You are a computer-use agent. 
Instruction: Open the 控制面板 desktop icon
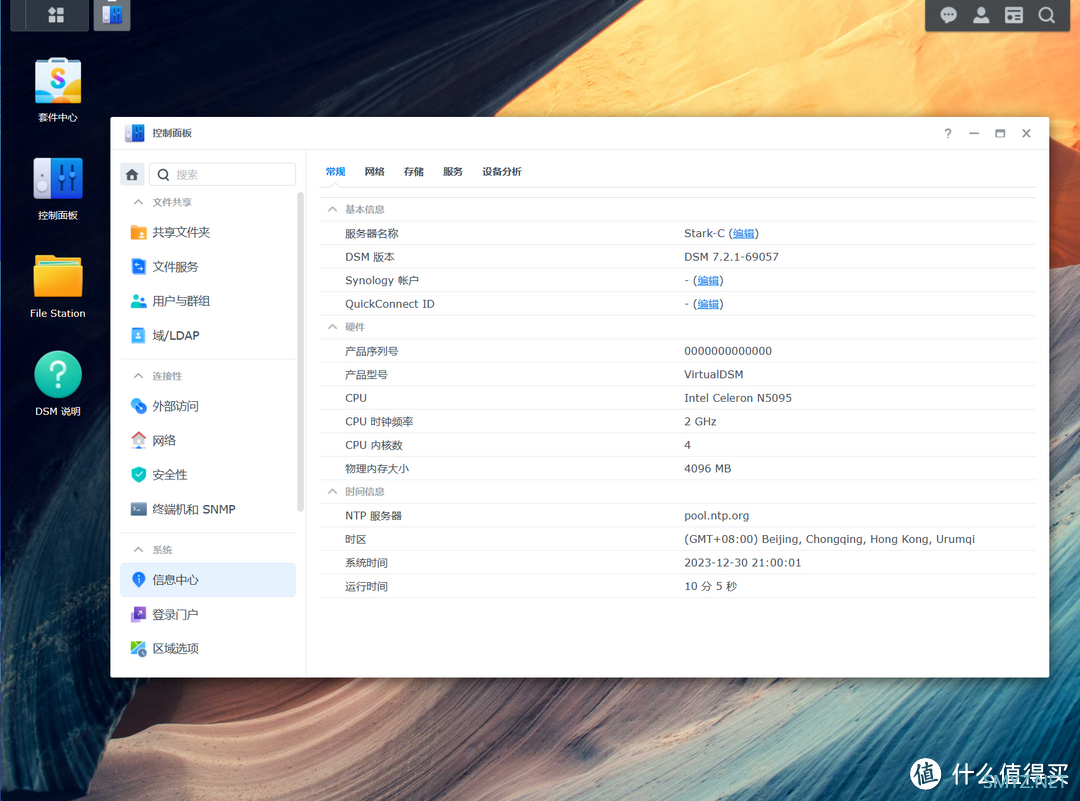pyautogui.click(x=58, y=189)
